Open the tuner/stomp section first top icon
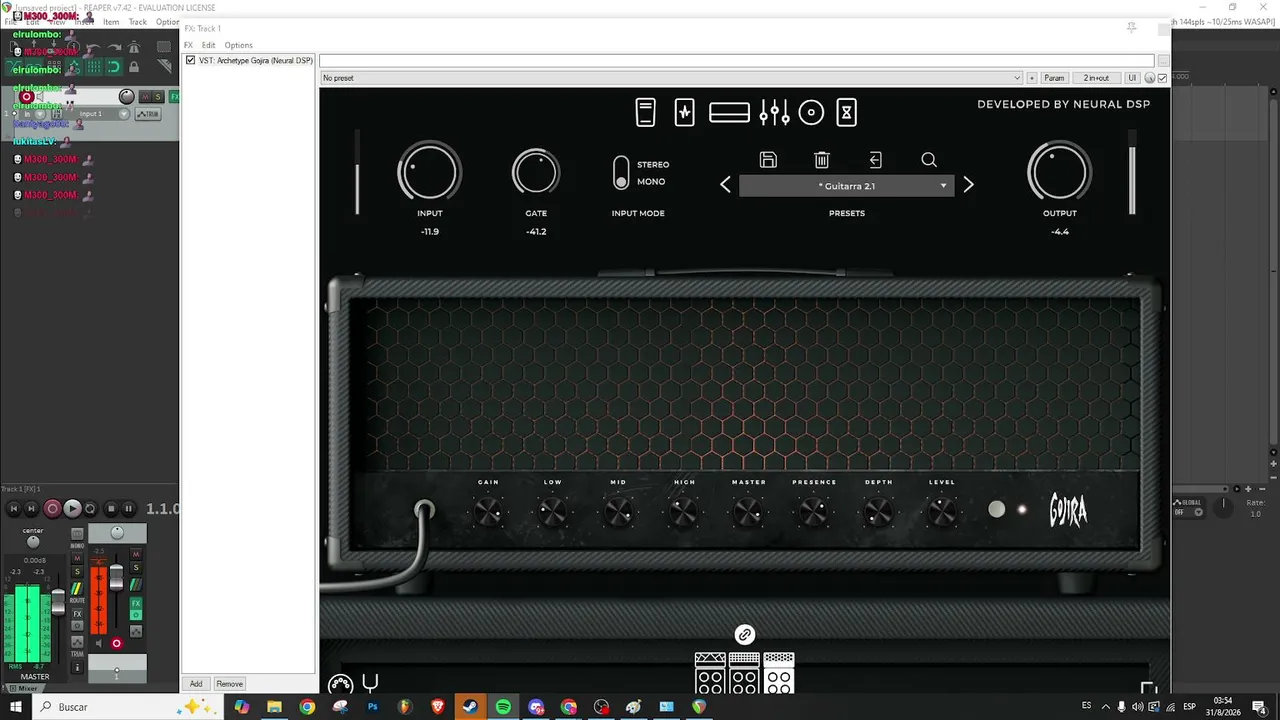 coord(646,112)
